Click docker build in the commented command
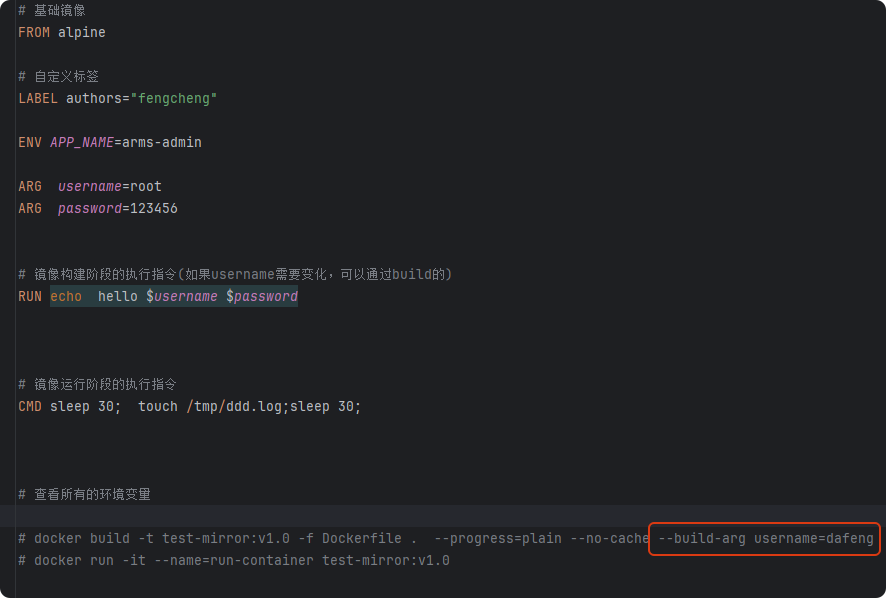Image resolution: width=886 pixels, height=598 pixels. pos(82,538)
